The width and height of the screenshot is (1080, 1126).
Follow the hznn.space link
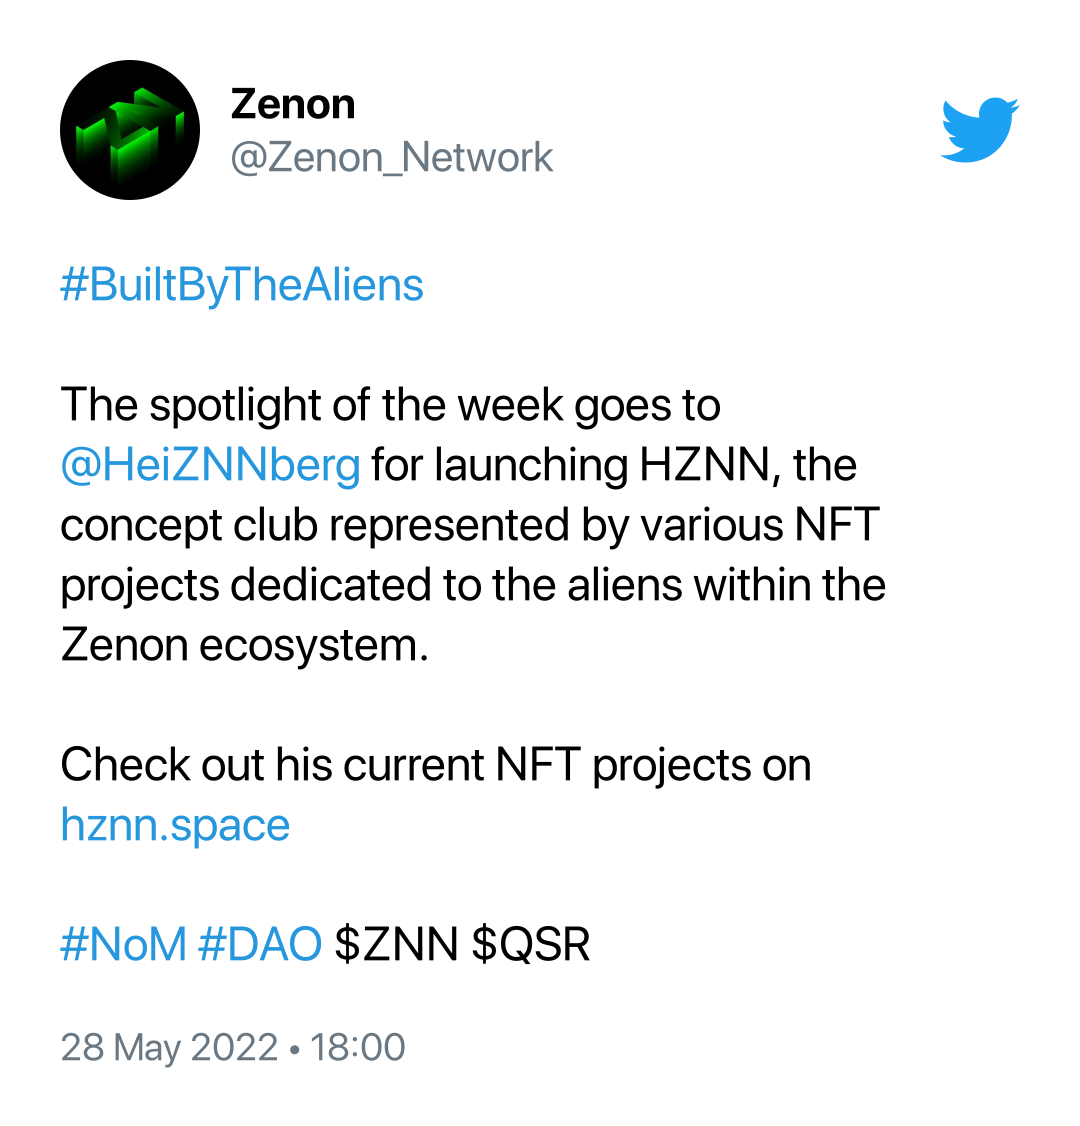175,826
